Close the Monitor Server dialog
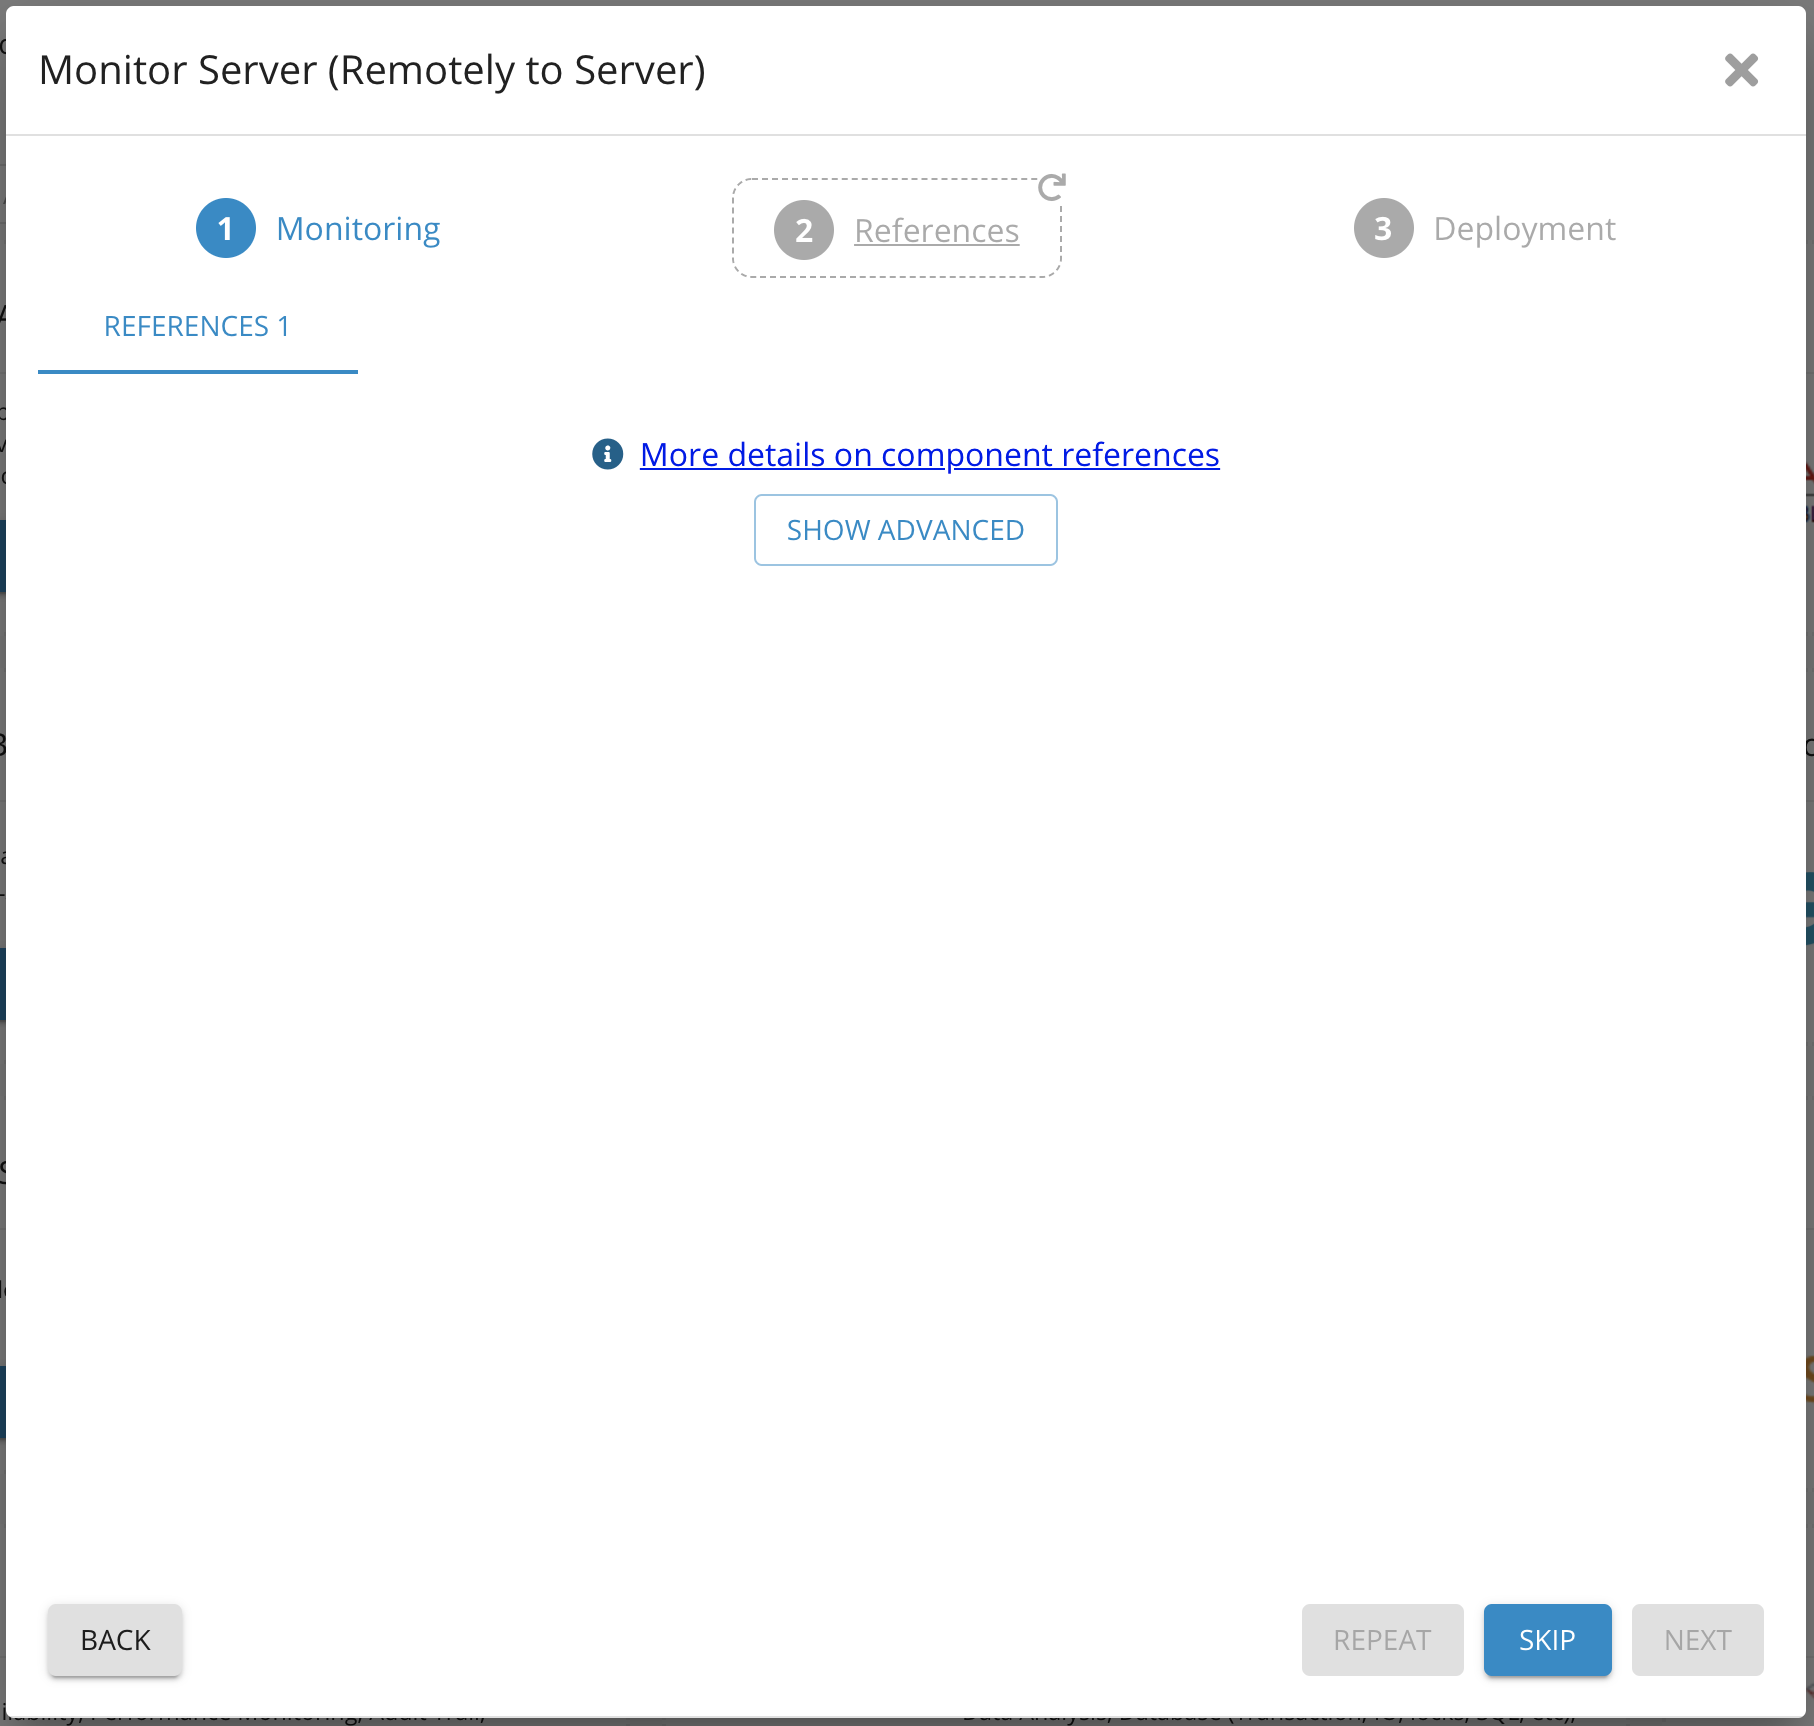The image size is (1814, 1726). [1741, 70]
